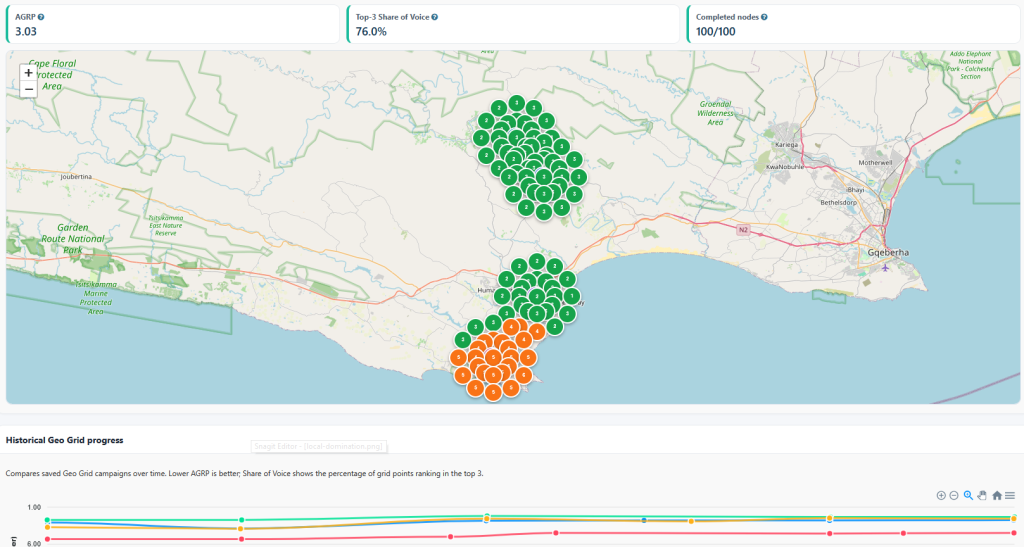Image resolution: width=1024 pixels, height=547 pixels.
Task: Zoom in the history chart using the plus circle
Action: (941, 495)
